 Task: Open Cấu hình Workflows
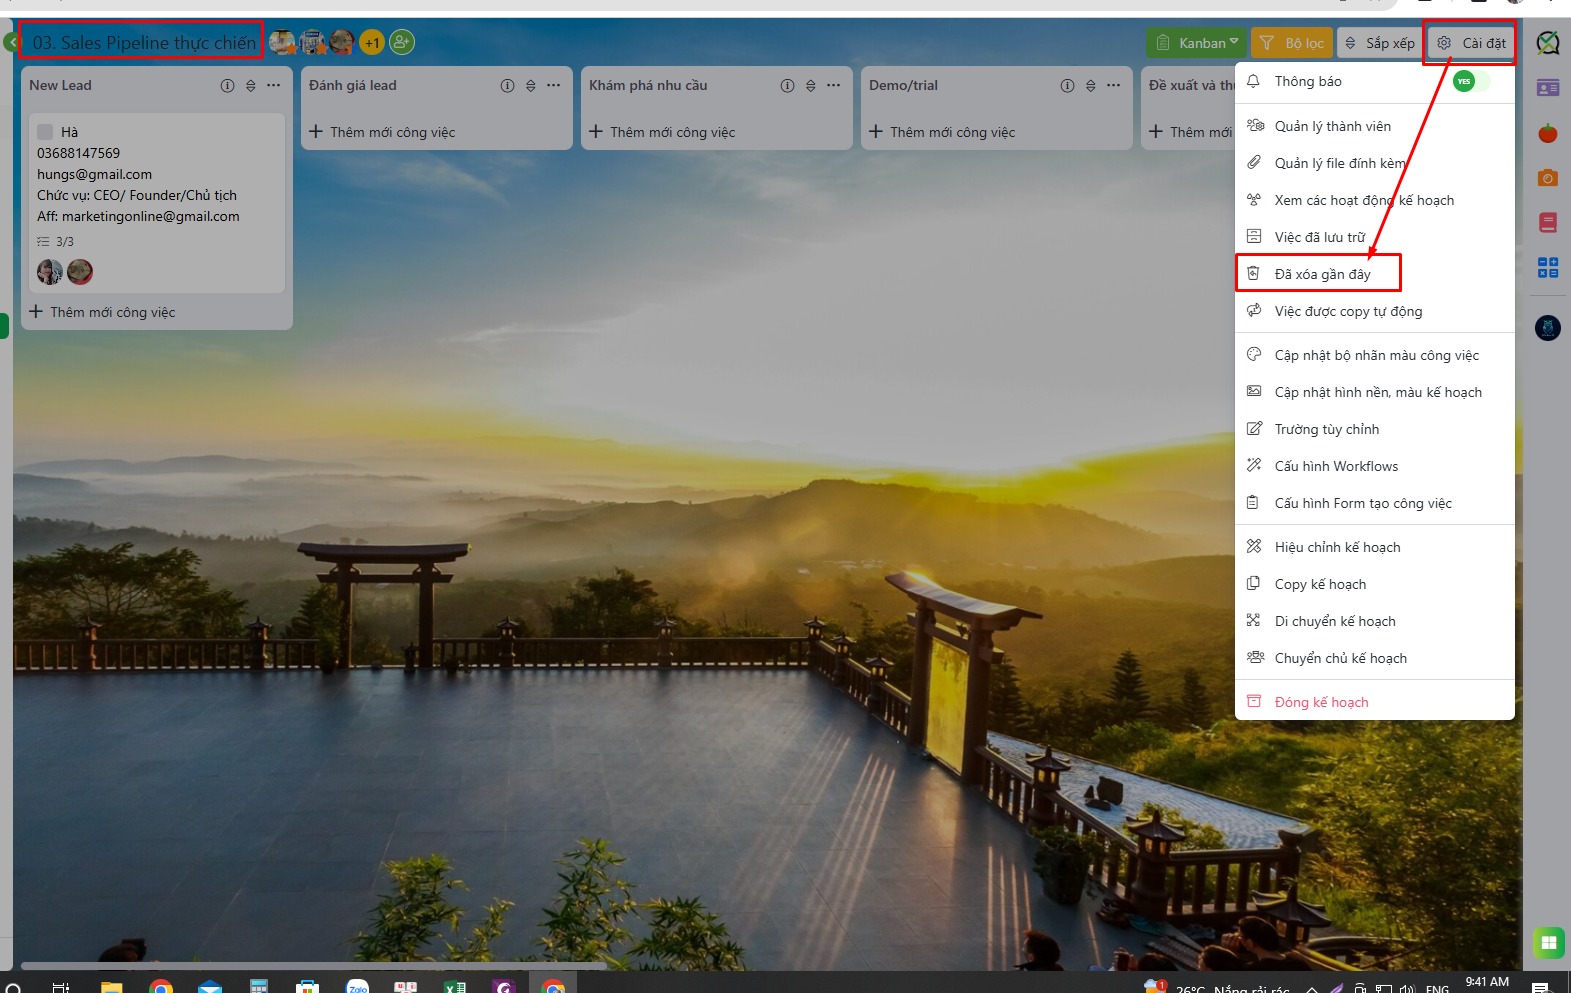[1375, 466]
